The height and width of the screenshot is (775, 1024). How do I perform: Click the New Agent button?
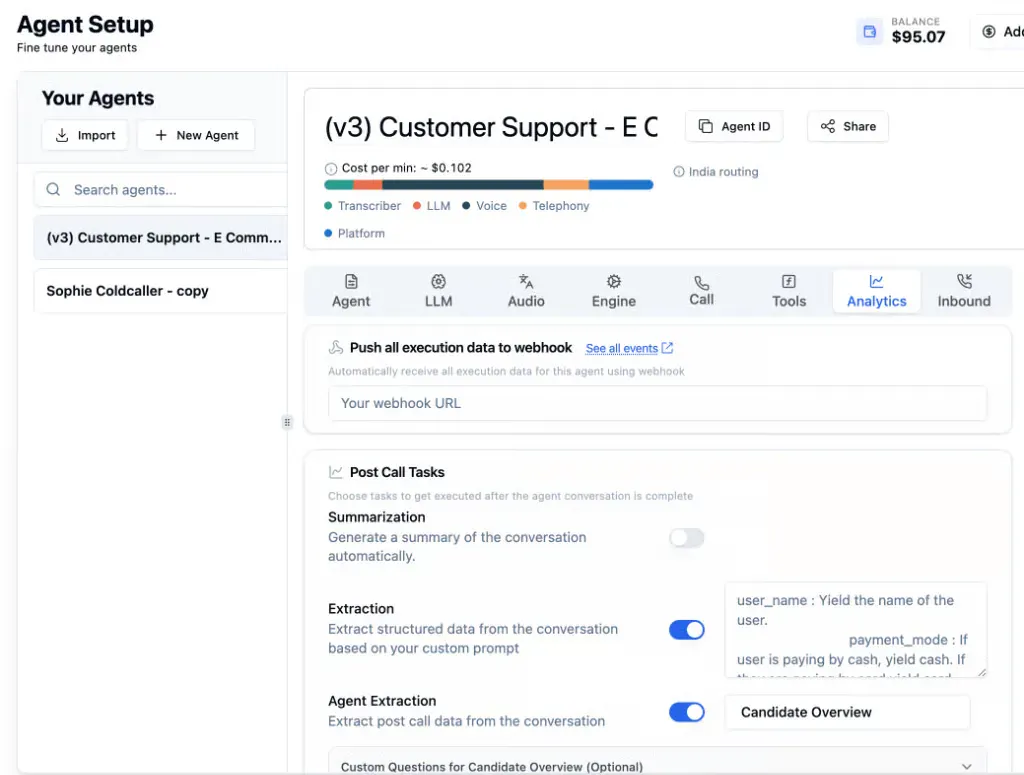tap(196, 135)
